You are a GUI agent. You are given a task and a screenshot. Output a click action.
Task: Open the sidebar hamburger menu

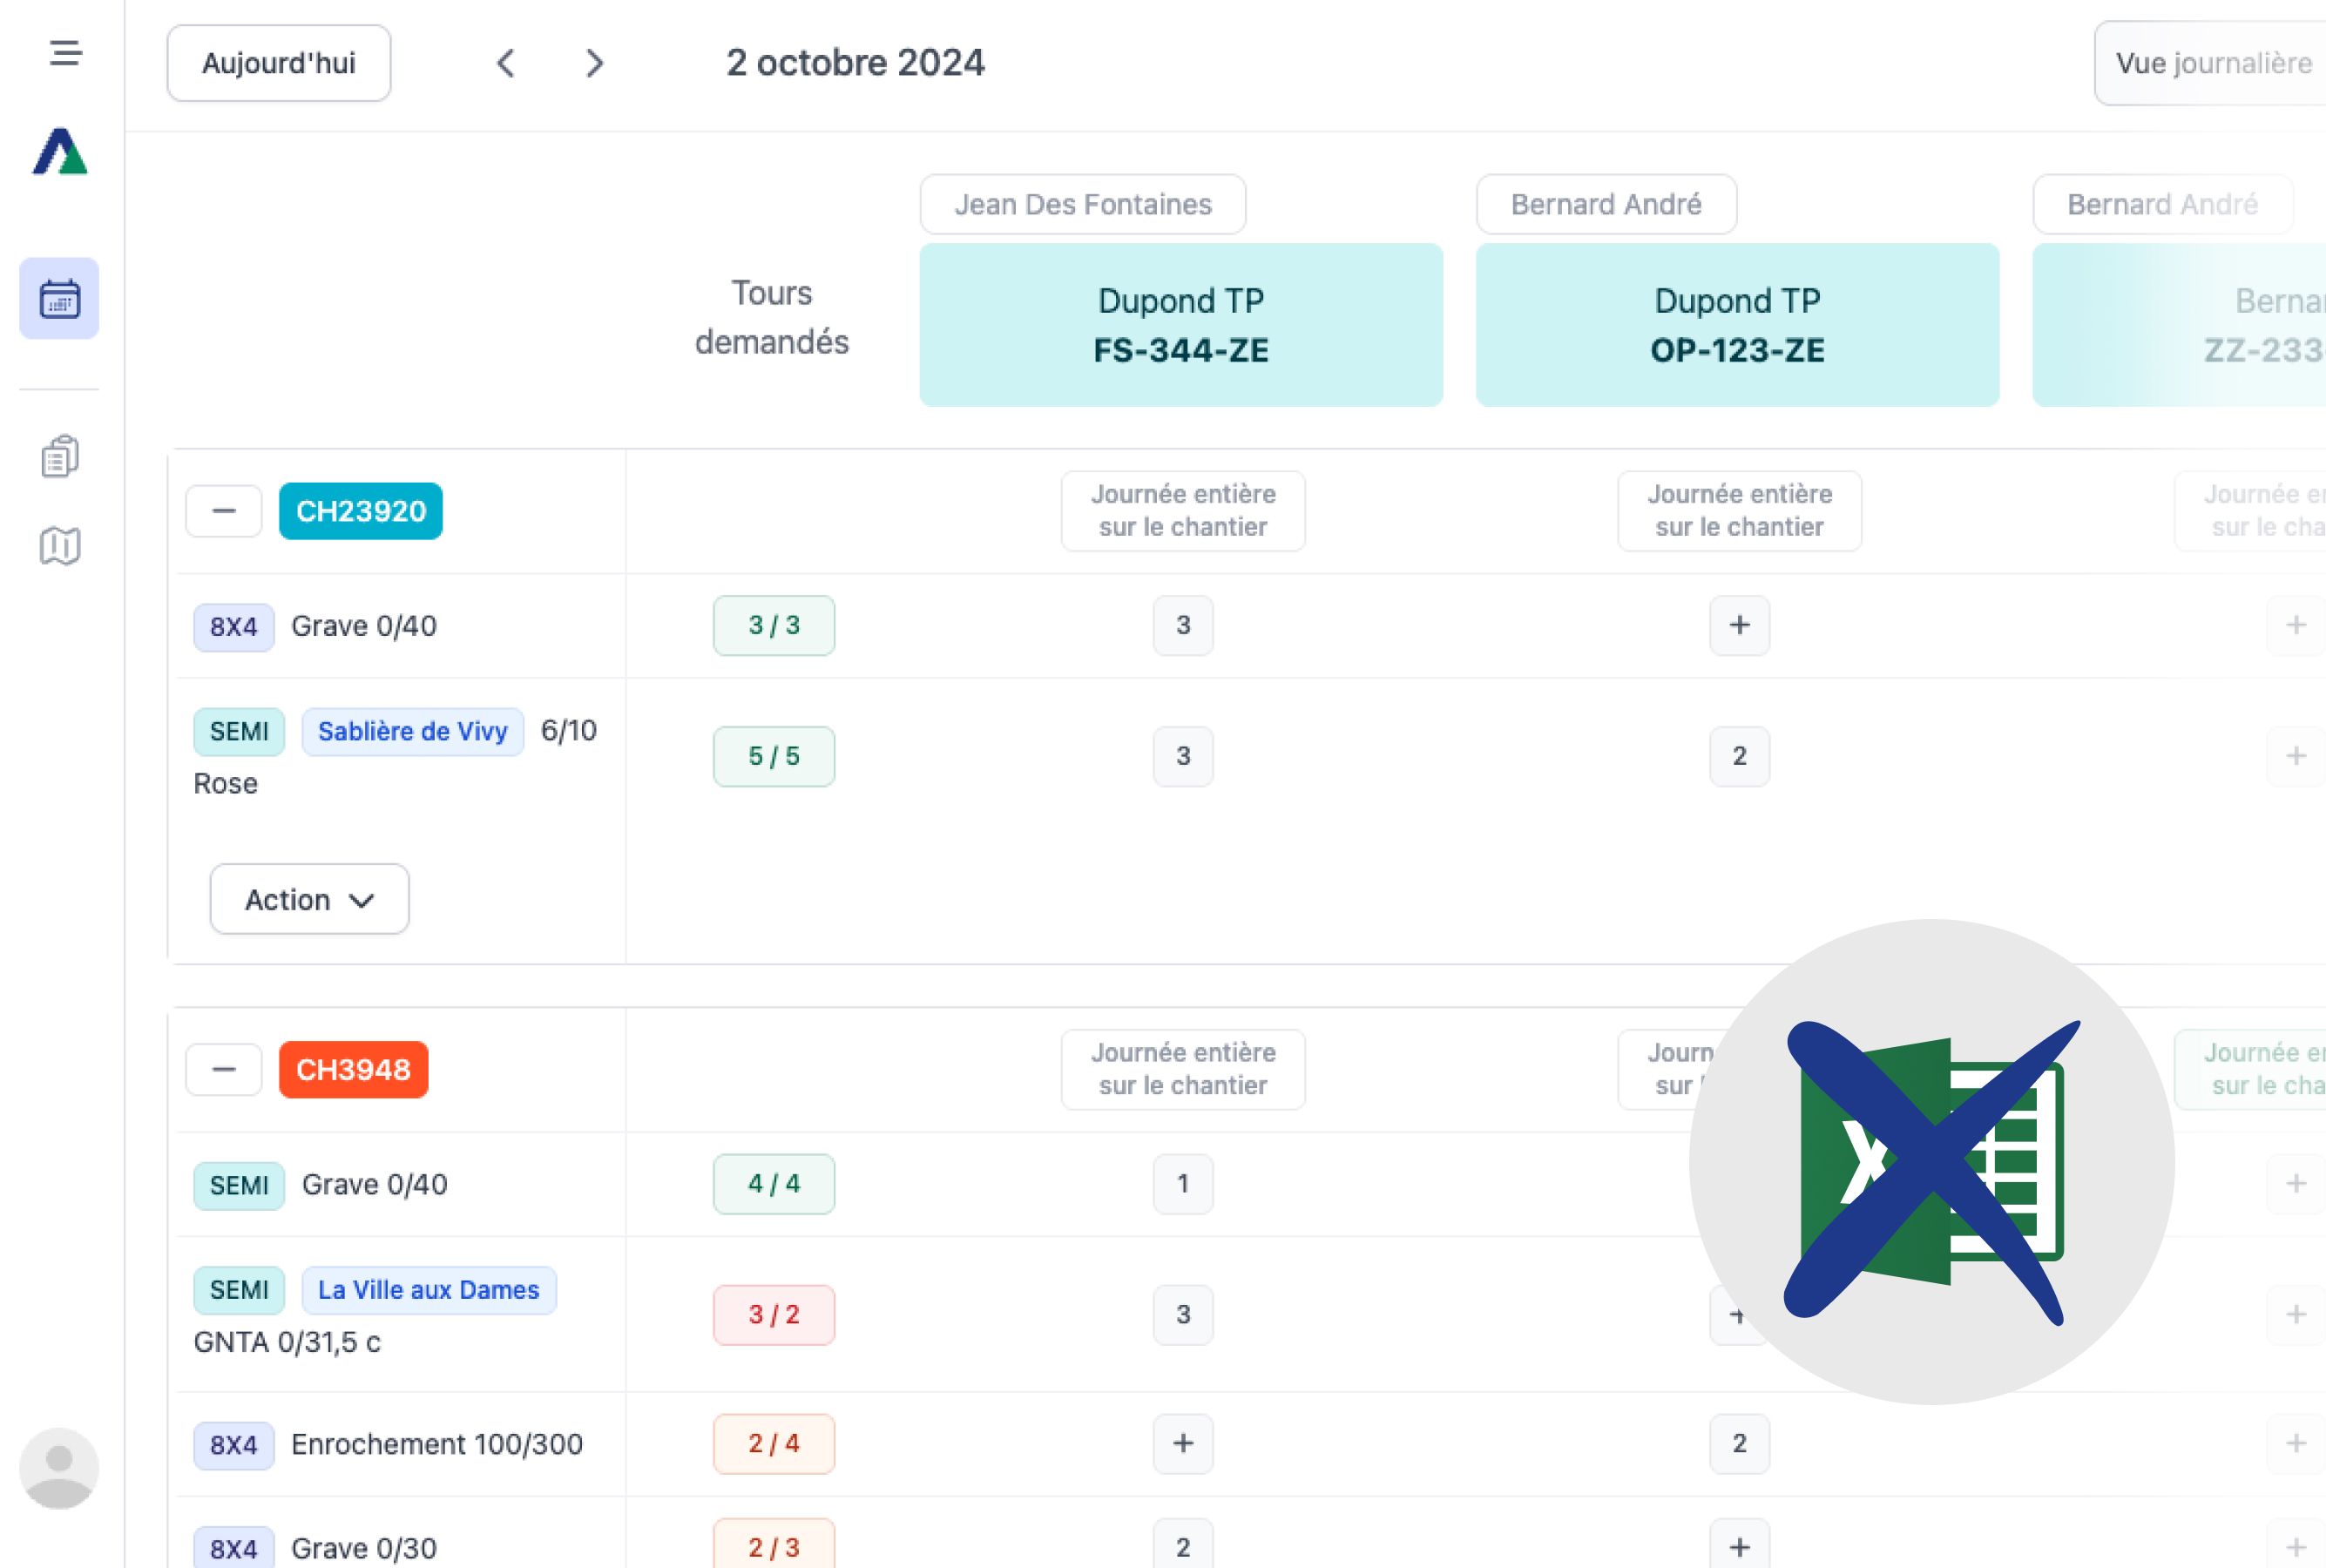pyautogui.click(x=64, y=53)
